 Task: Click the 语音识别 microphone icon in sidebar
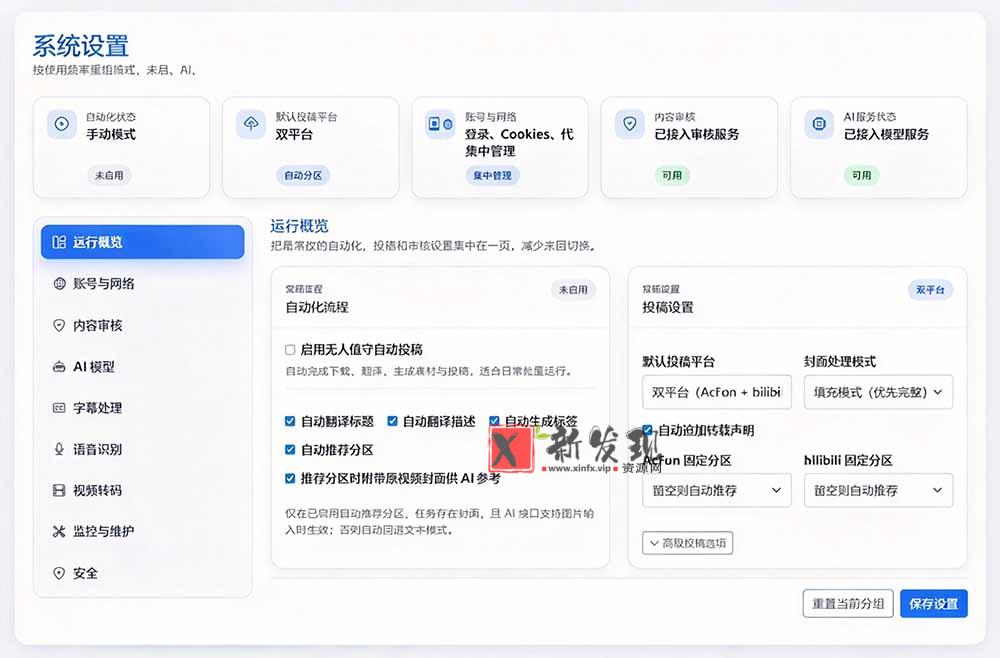pos(59,449)
